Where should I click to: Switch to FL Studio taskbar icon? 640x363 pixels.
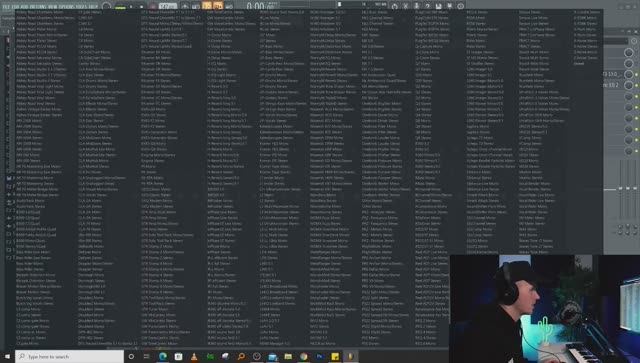coord(350,356)
